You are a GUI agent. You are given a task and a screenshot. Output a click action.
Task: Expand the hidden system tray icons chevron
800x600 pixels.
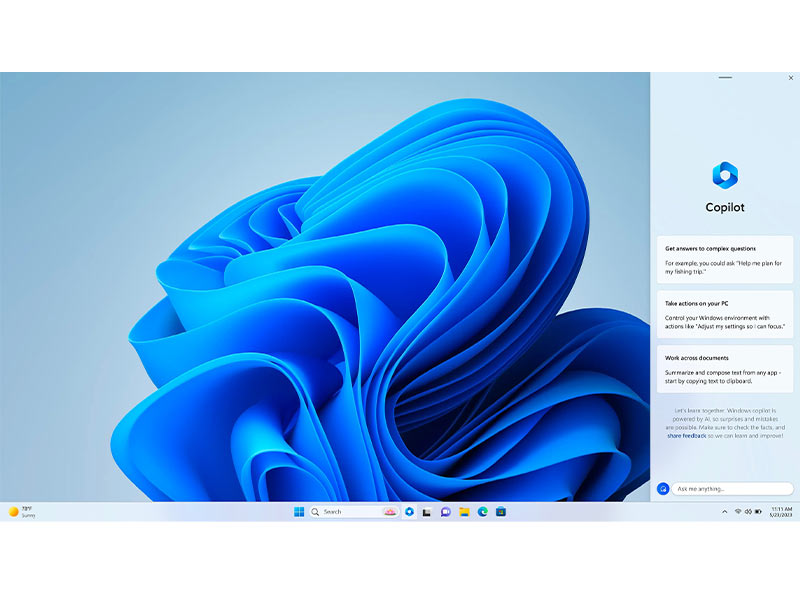point(724,512)
